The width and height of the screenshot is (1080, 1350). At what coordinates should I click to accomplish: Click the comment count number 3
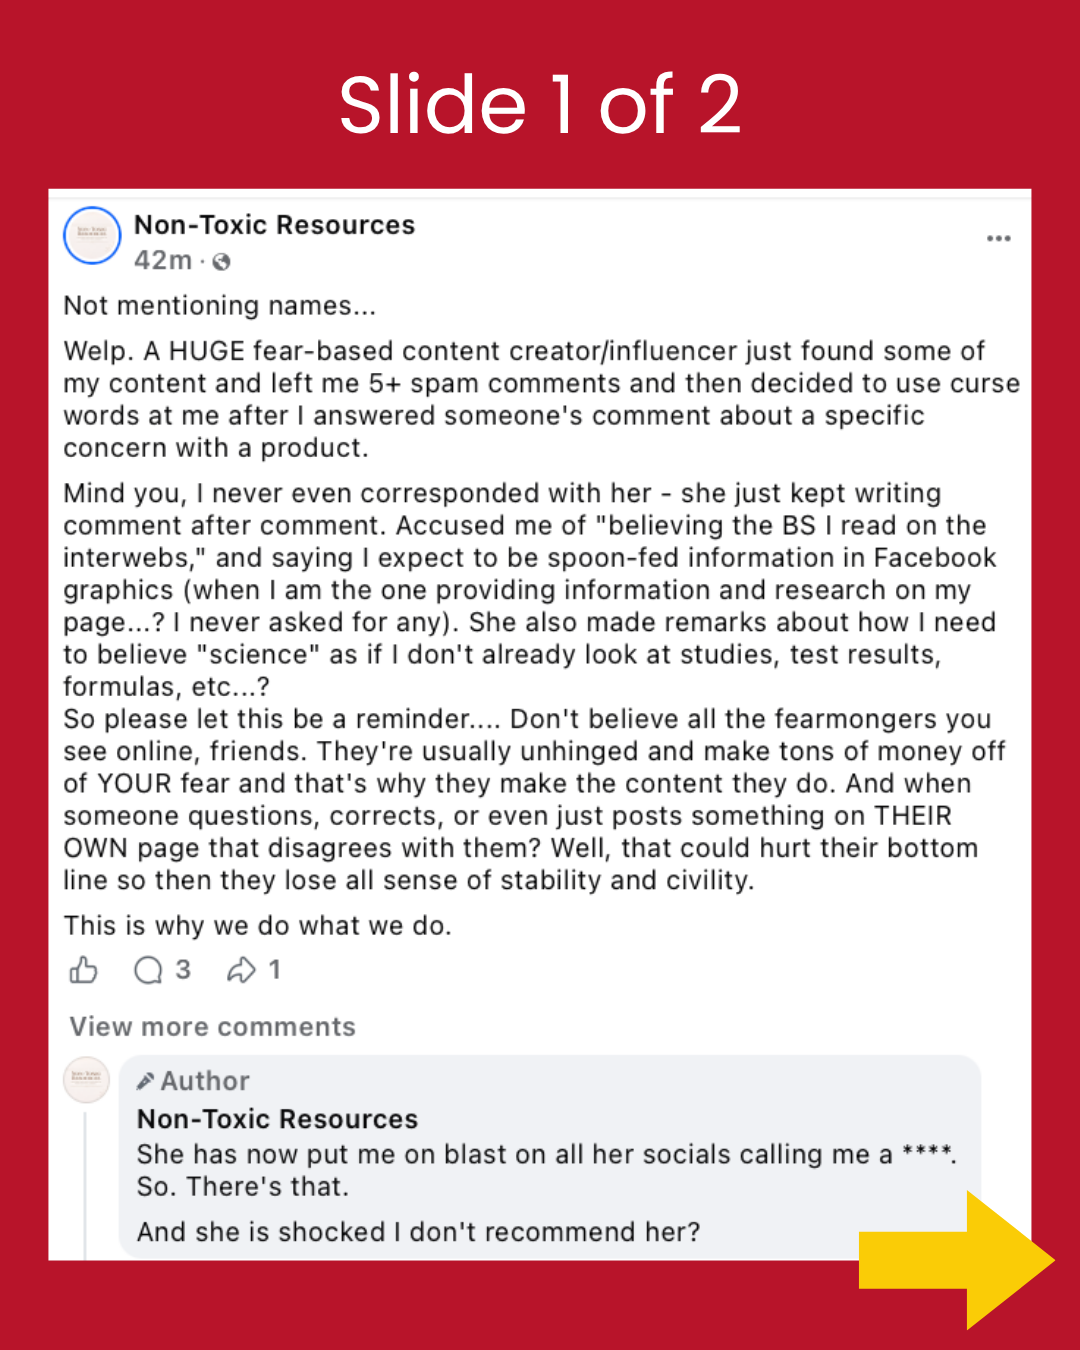(183, 970)
